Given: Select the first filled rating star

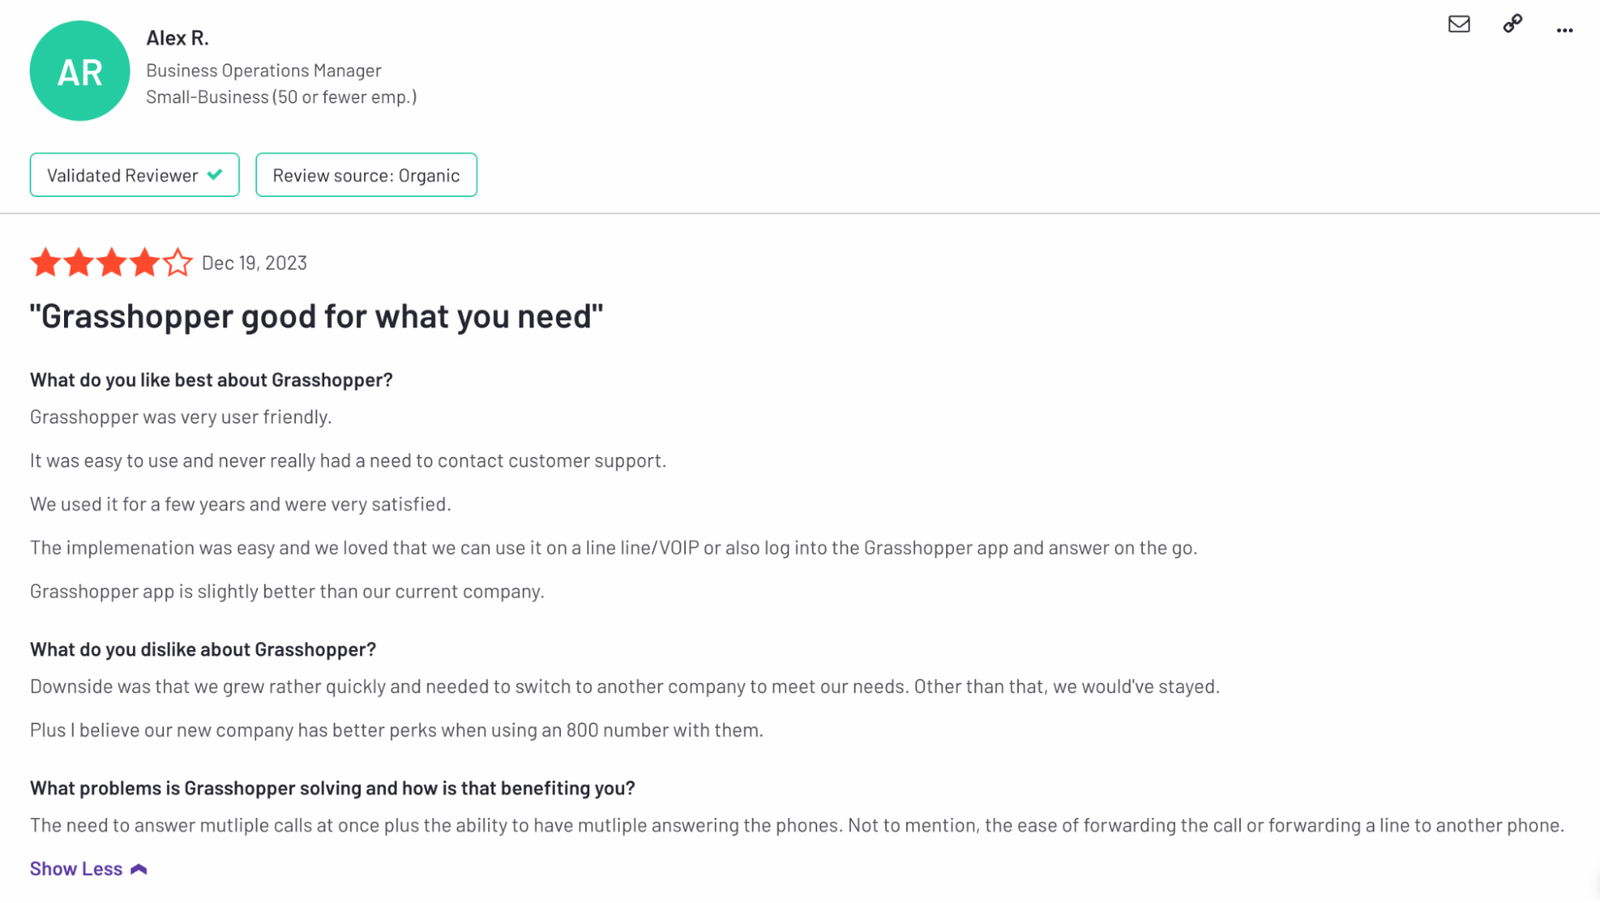Looking at the screenshot, I should (x=45, y=262).
